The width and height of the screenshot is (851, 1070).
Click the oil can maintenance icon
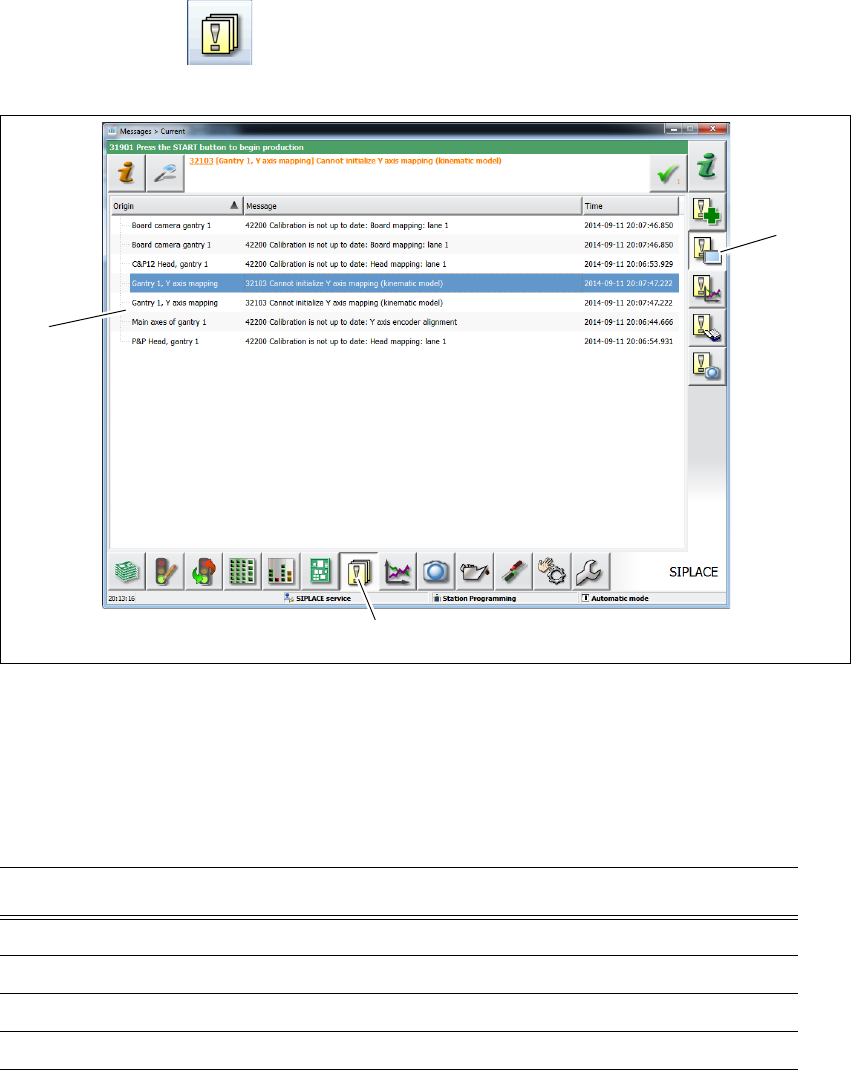[474, 571]
